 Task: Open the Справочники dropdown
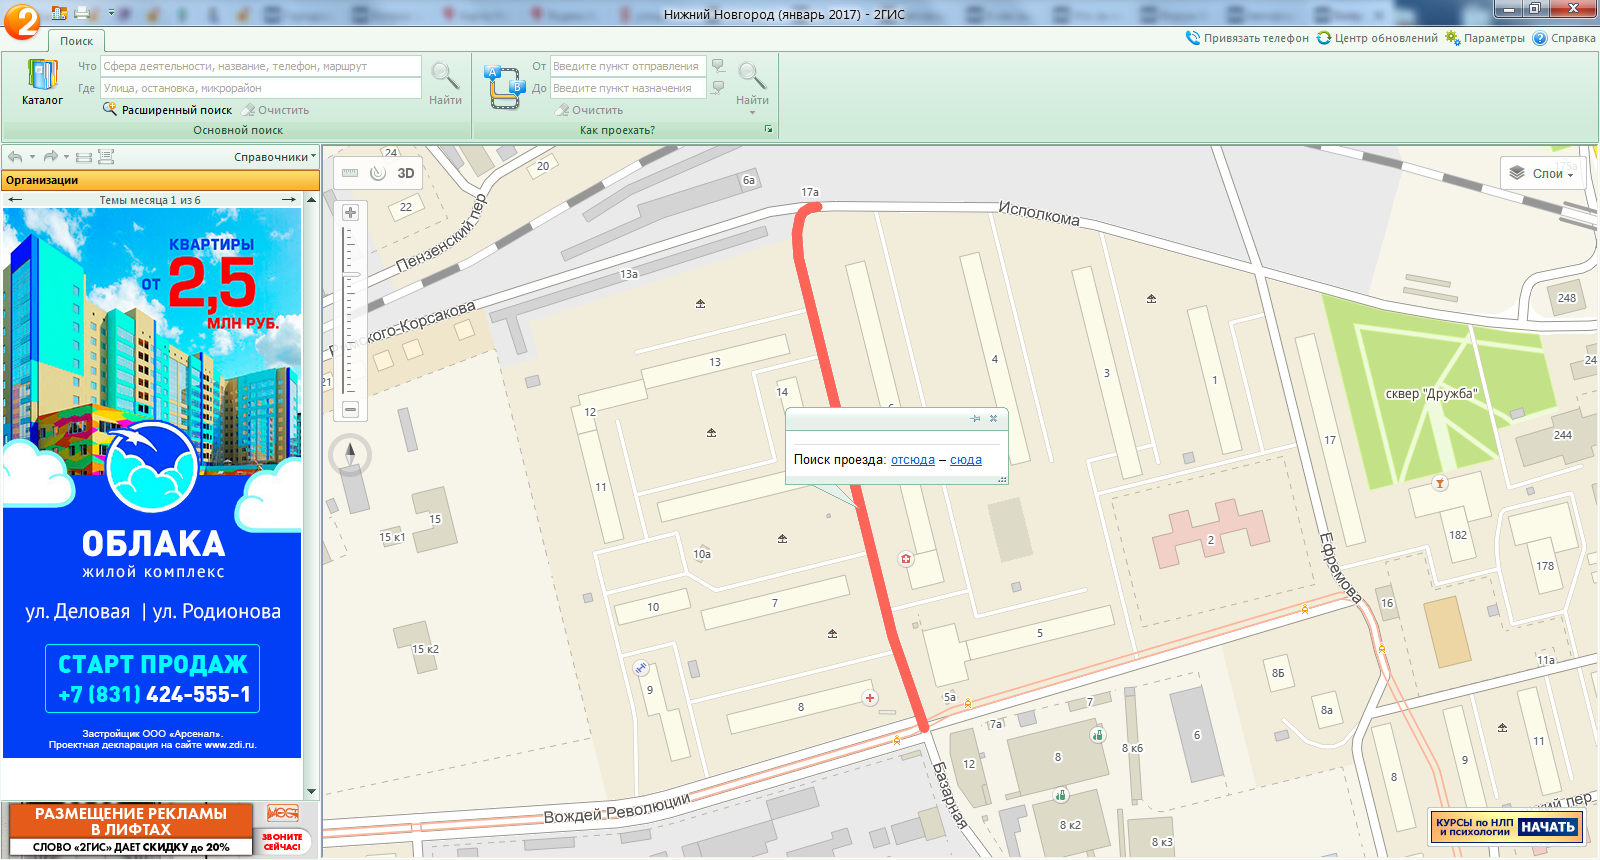pos(274,157)
